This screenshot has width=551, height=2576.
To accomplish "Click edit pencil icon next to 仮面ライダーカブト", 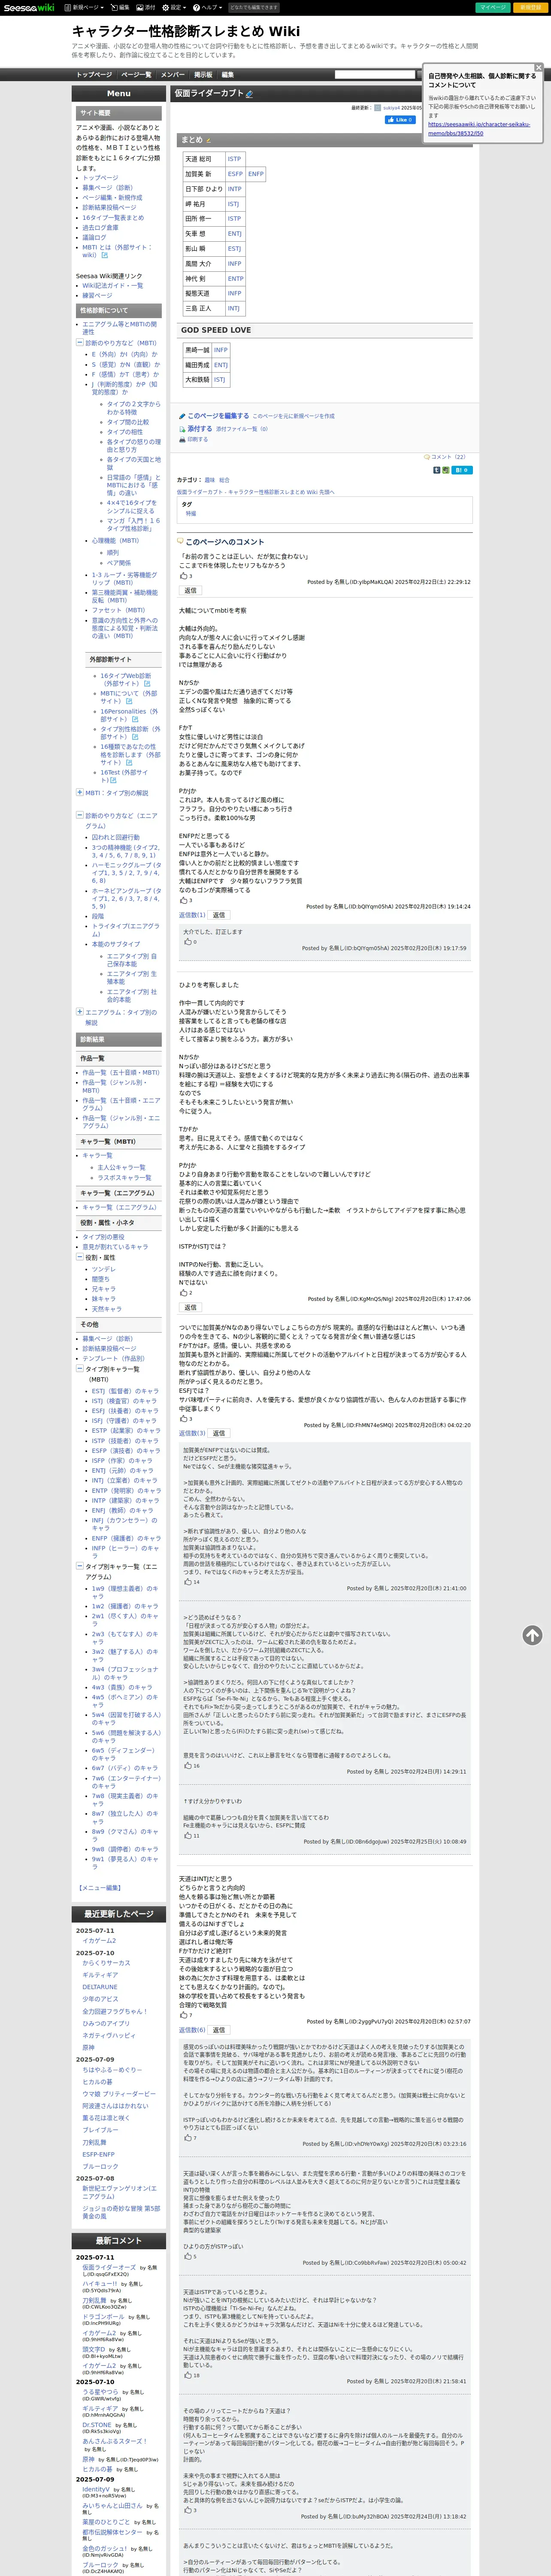I will tap(249, 94).
